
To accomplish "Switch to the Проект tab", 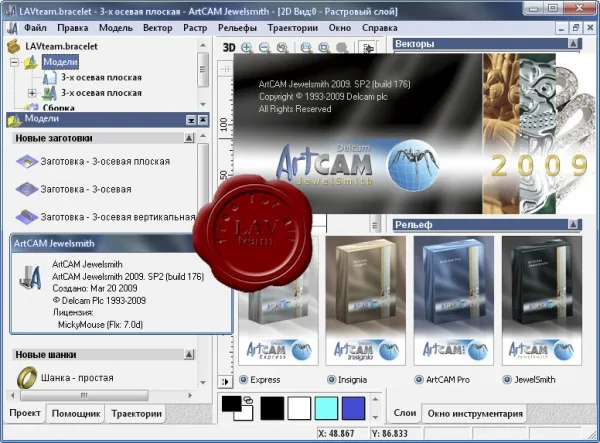I will pyautogui.click(x=25, y=413).
